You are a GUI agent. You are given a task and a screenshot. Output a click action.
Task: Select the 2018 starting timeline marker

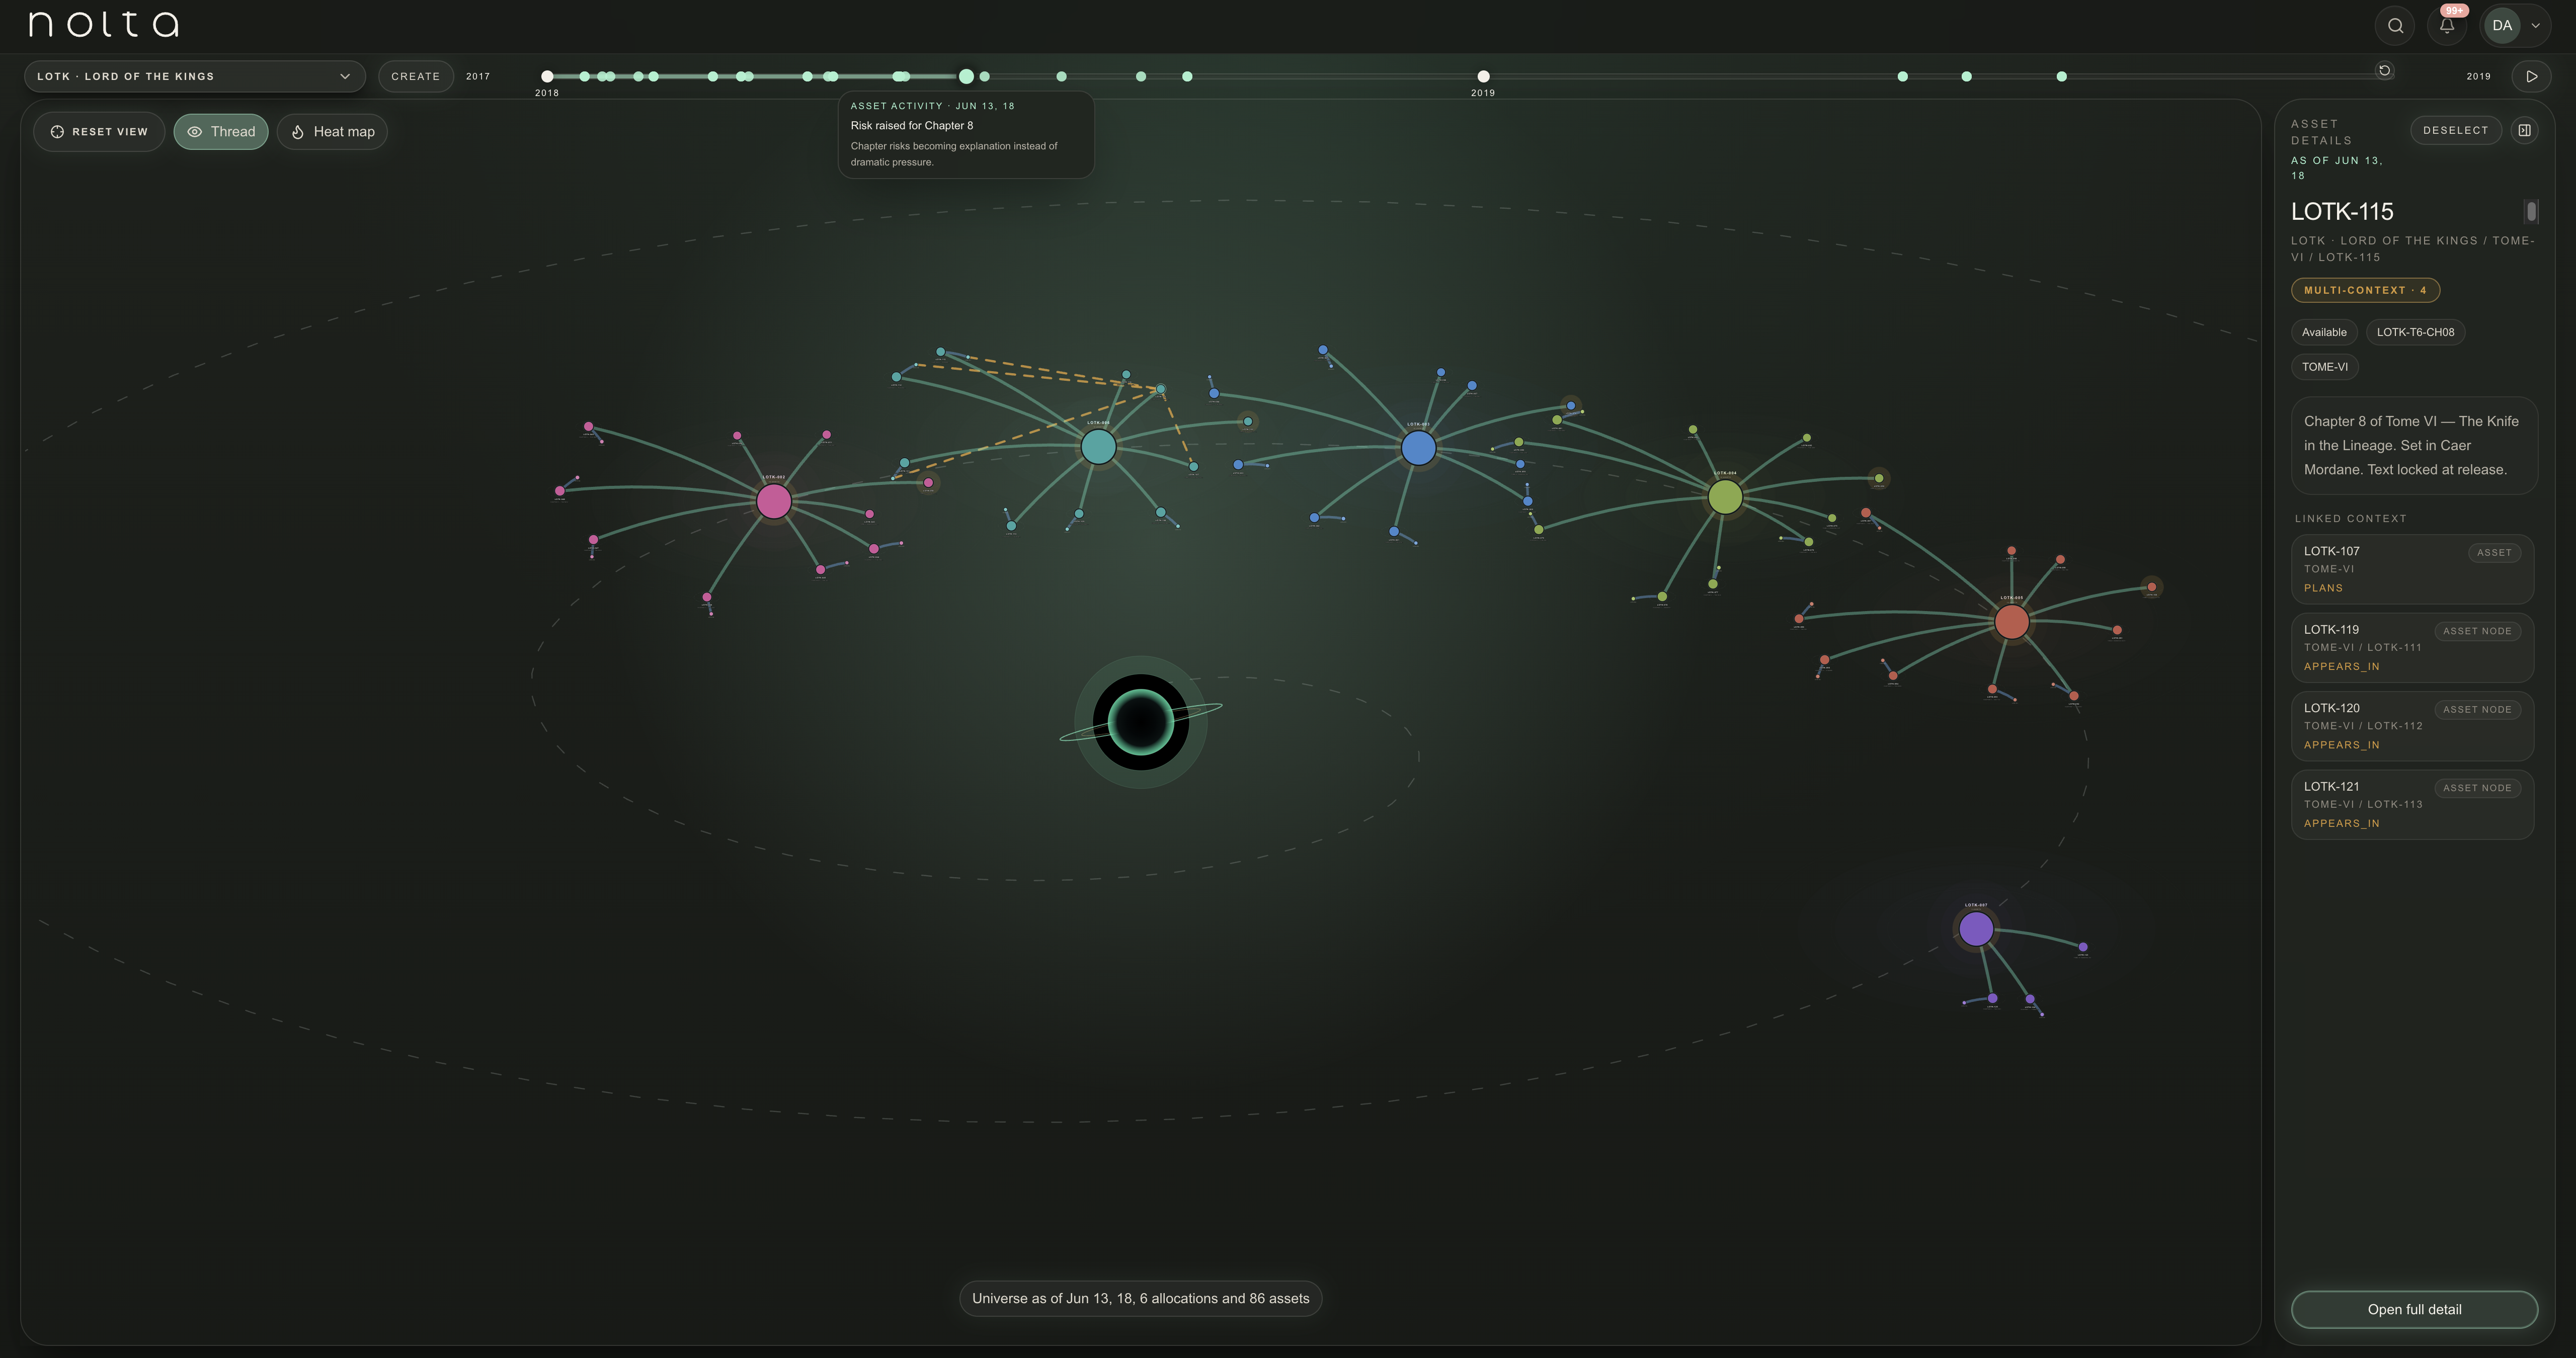pos(547,76)
